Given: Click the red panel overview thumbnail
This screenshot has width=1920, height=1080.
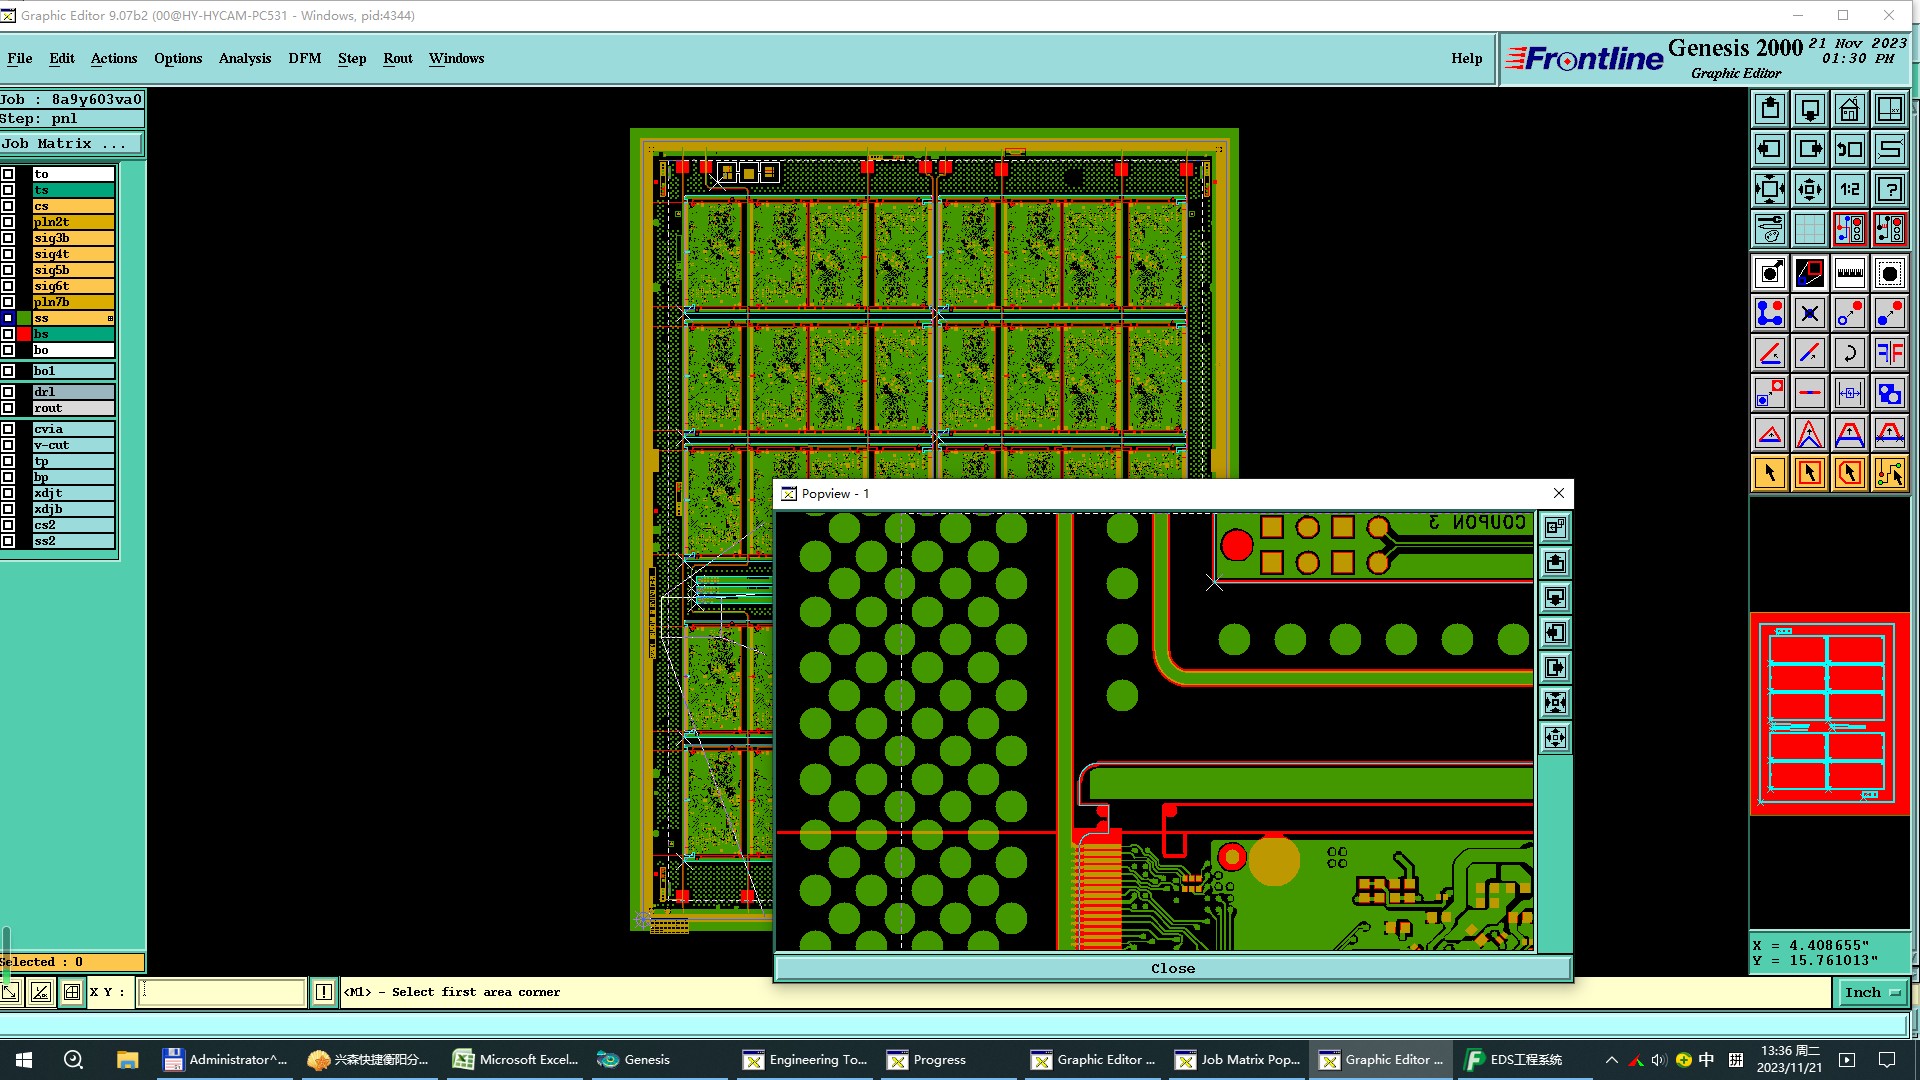Looking at the screenshot, I should tap(1829, 713).
